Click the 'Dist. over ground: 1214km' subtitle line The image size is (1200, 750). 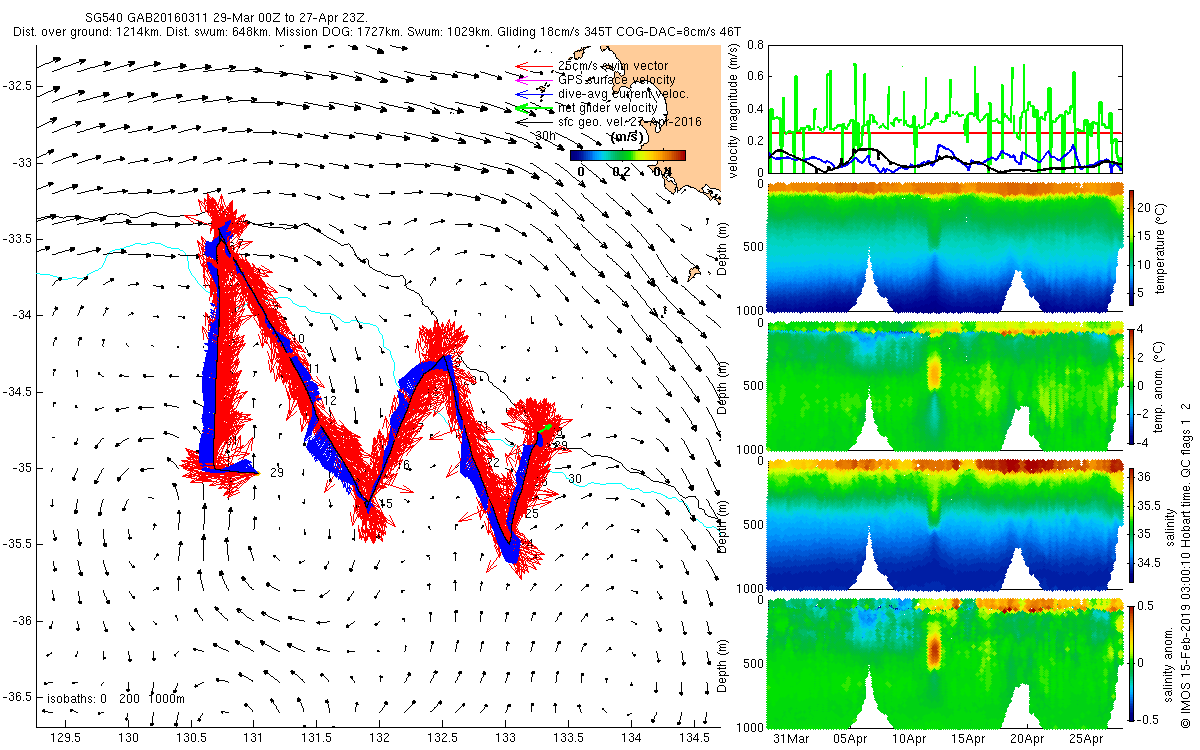pyautogui.click(x=378, y=32)
